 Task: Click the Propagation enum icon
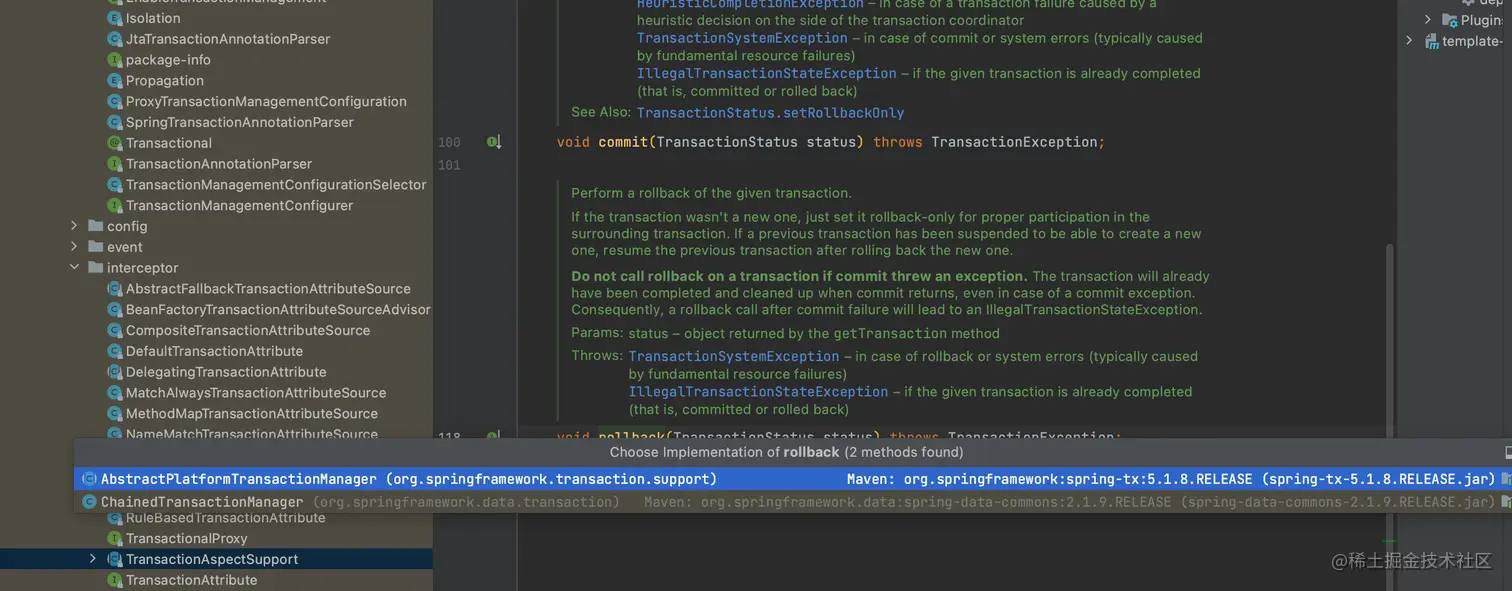click(115, 81)
